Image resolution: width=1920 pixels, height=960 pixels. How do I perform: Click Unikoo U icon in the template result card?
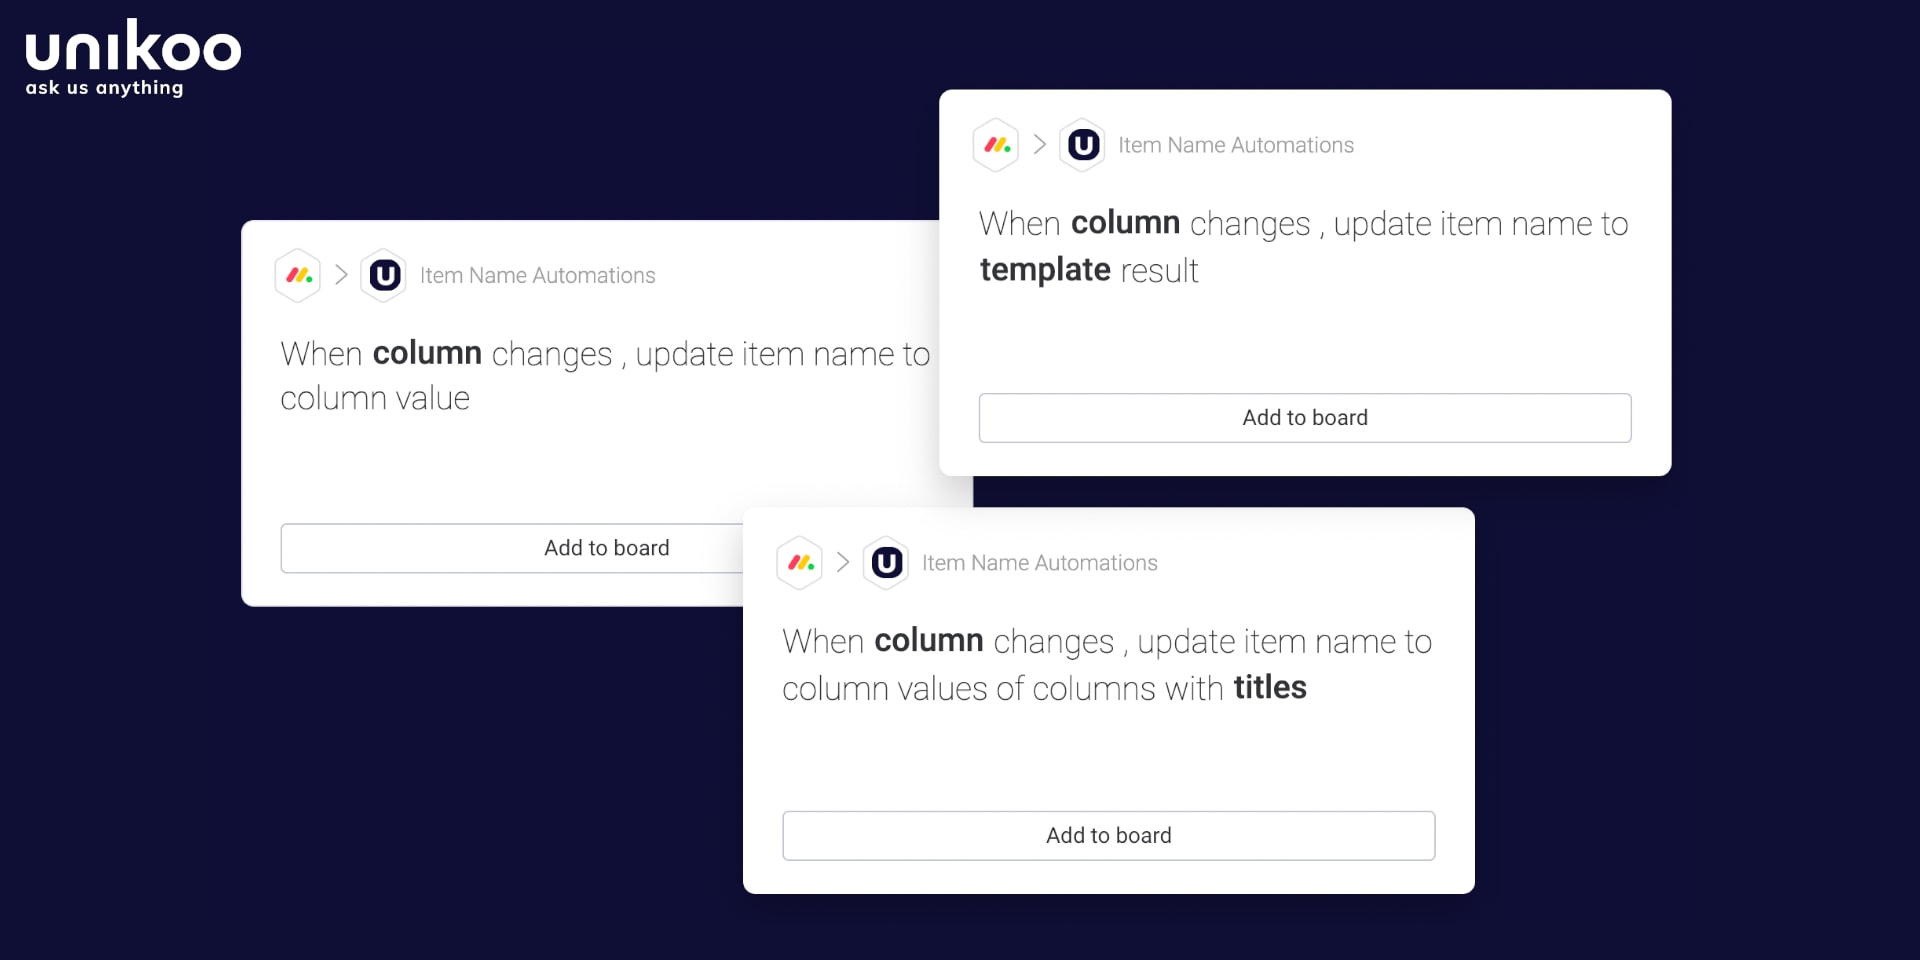(x=1082, y=145)
